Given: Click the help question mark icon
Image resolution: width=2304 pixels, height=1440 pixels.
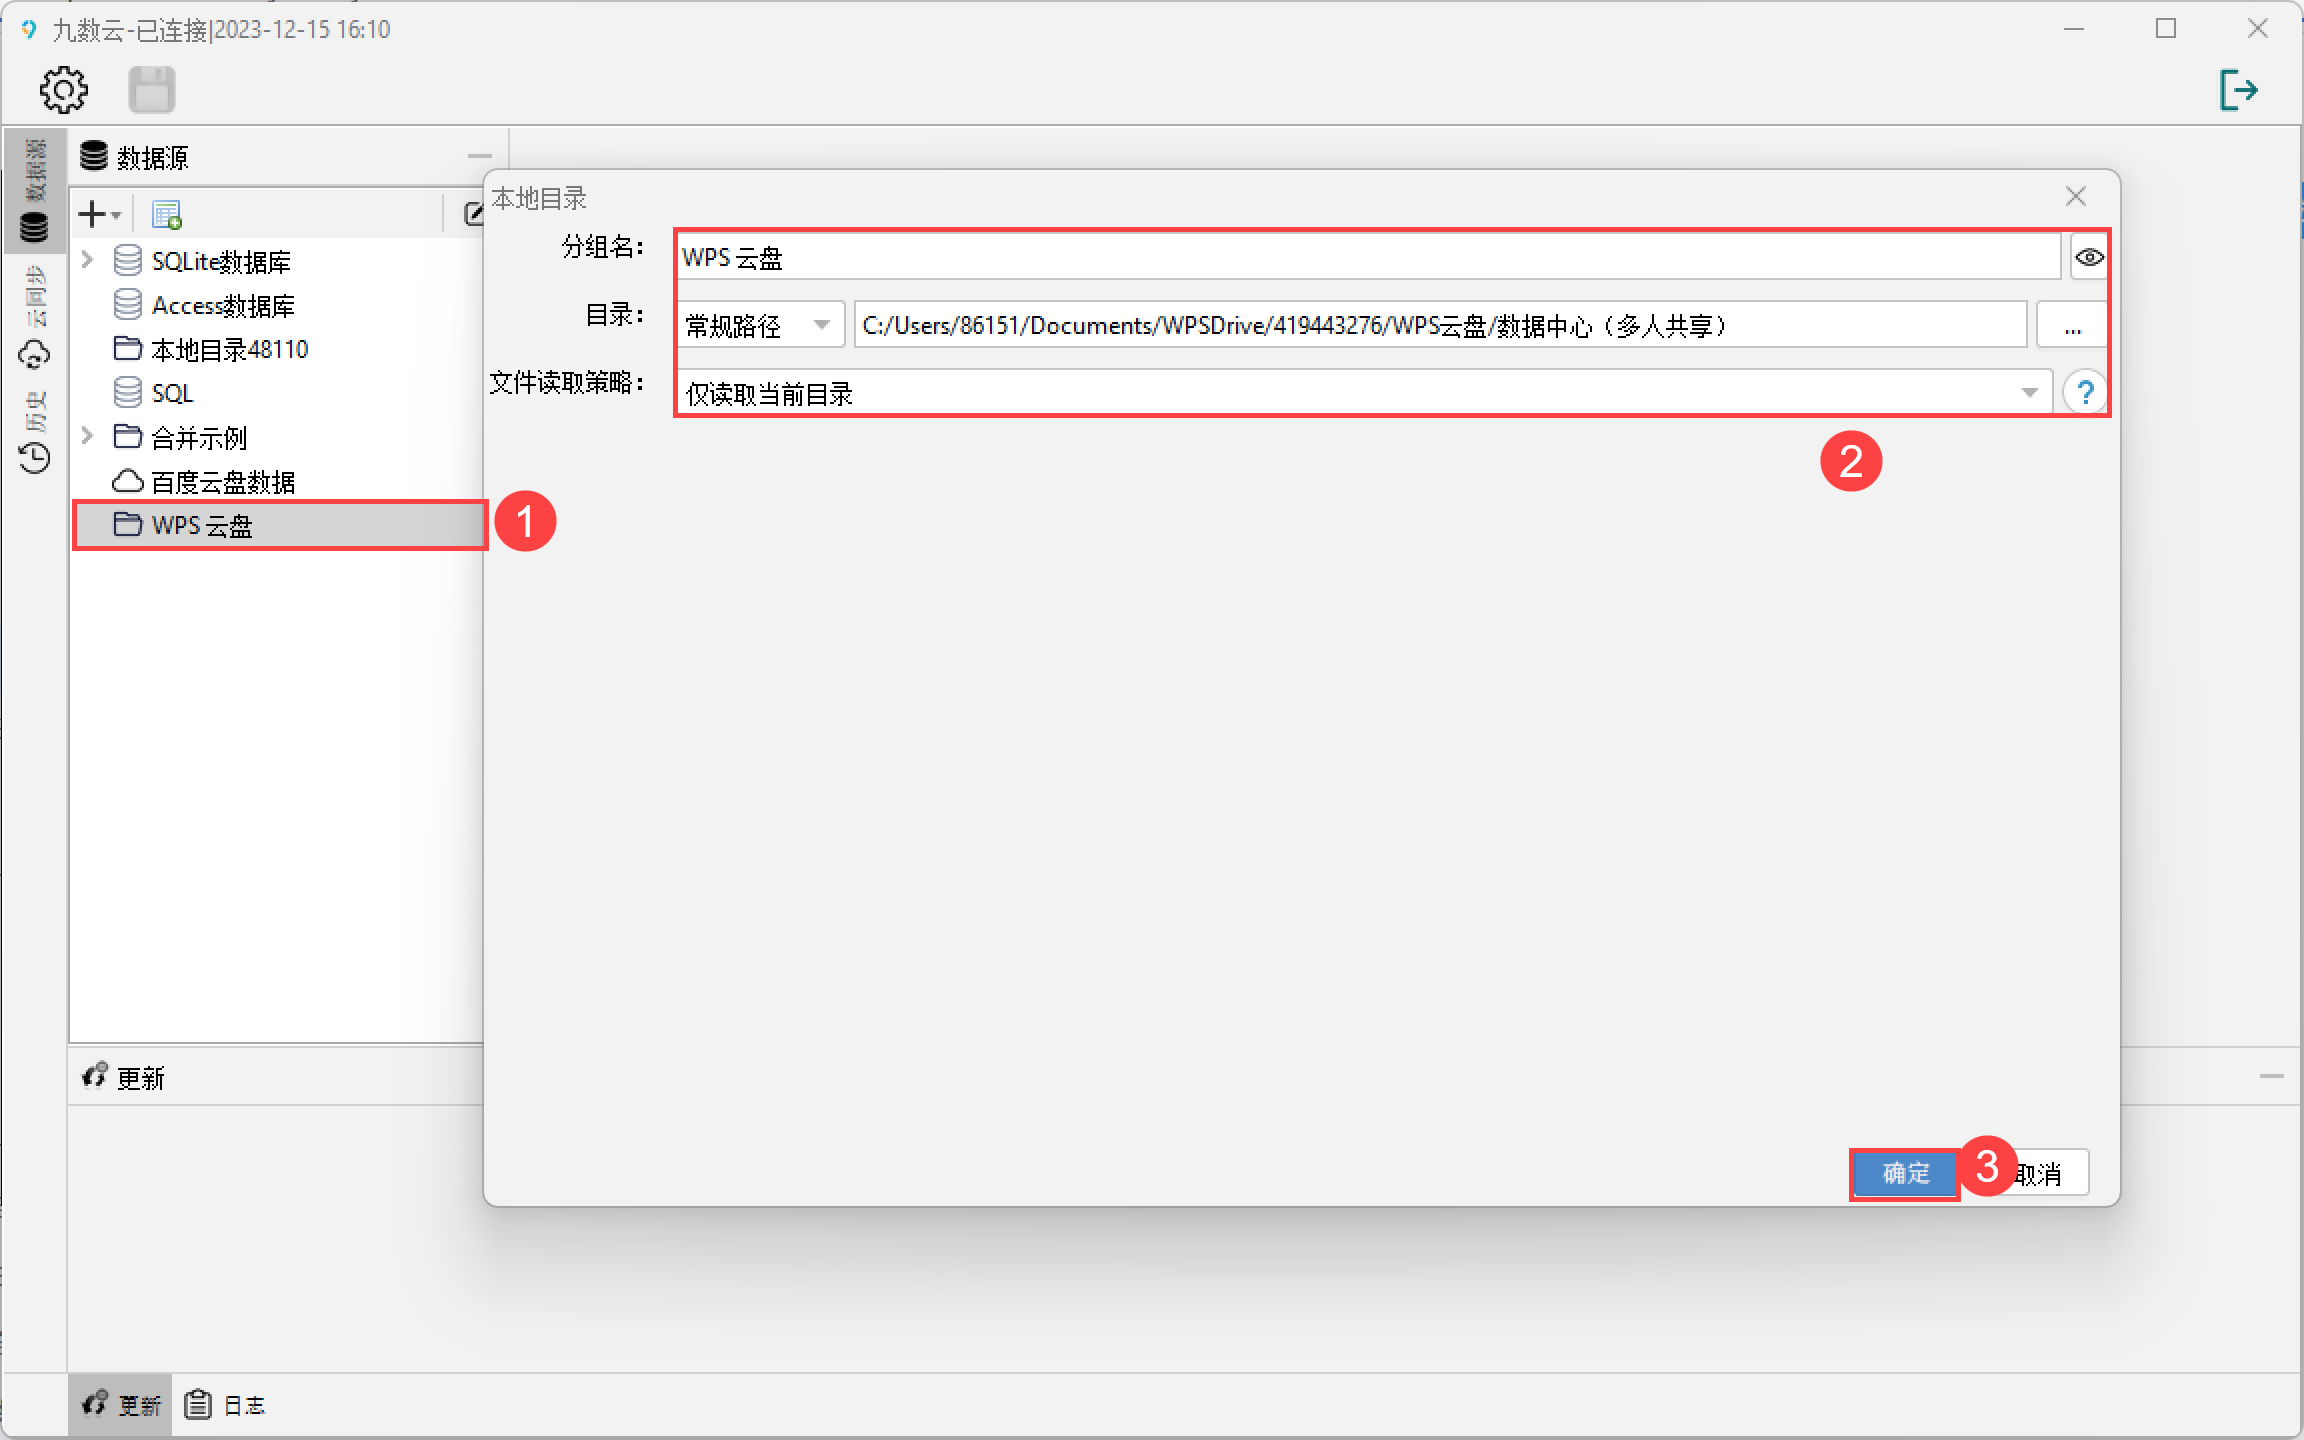Looking at the screenshot, I should (2085, 392).
